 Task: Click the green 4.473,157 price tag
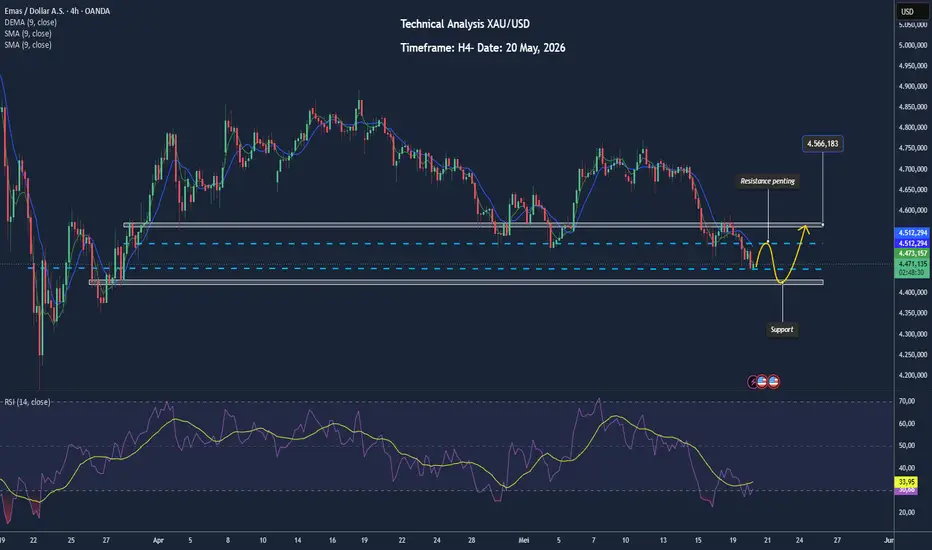point(912,253)
